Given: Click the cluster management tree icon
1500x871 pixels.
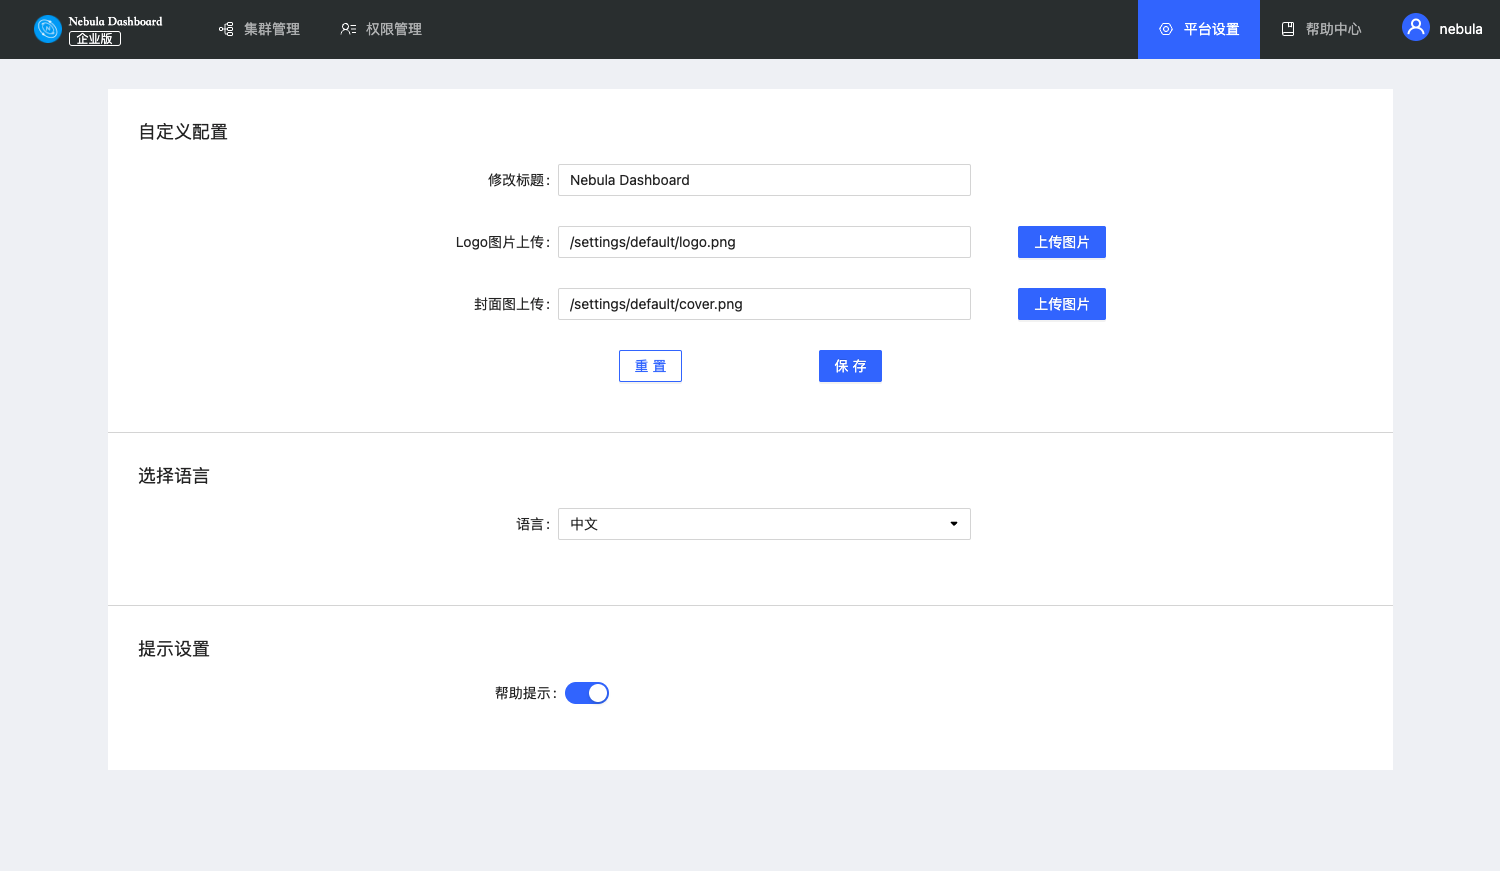Looking at the screenshot, I should tap(226, 29).
